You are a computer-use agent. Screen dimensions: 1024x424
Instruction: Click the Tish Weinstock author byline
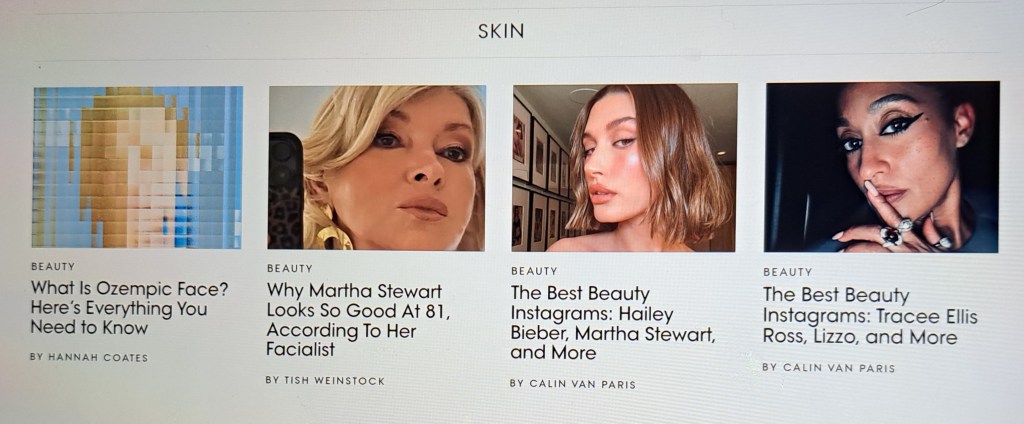click(325, 380)
